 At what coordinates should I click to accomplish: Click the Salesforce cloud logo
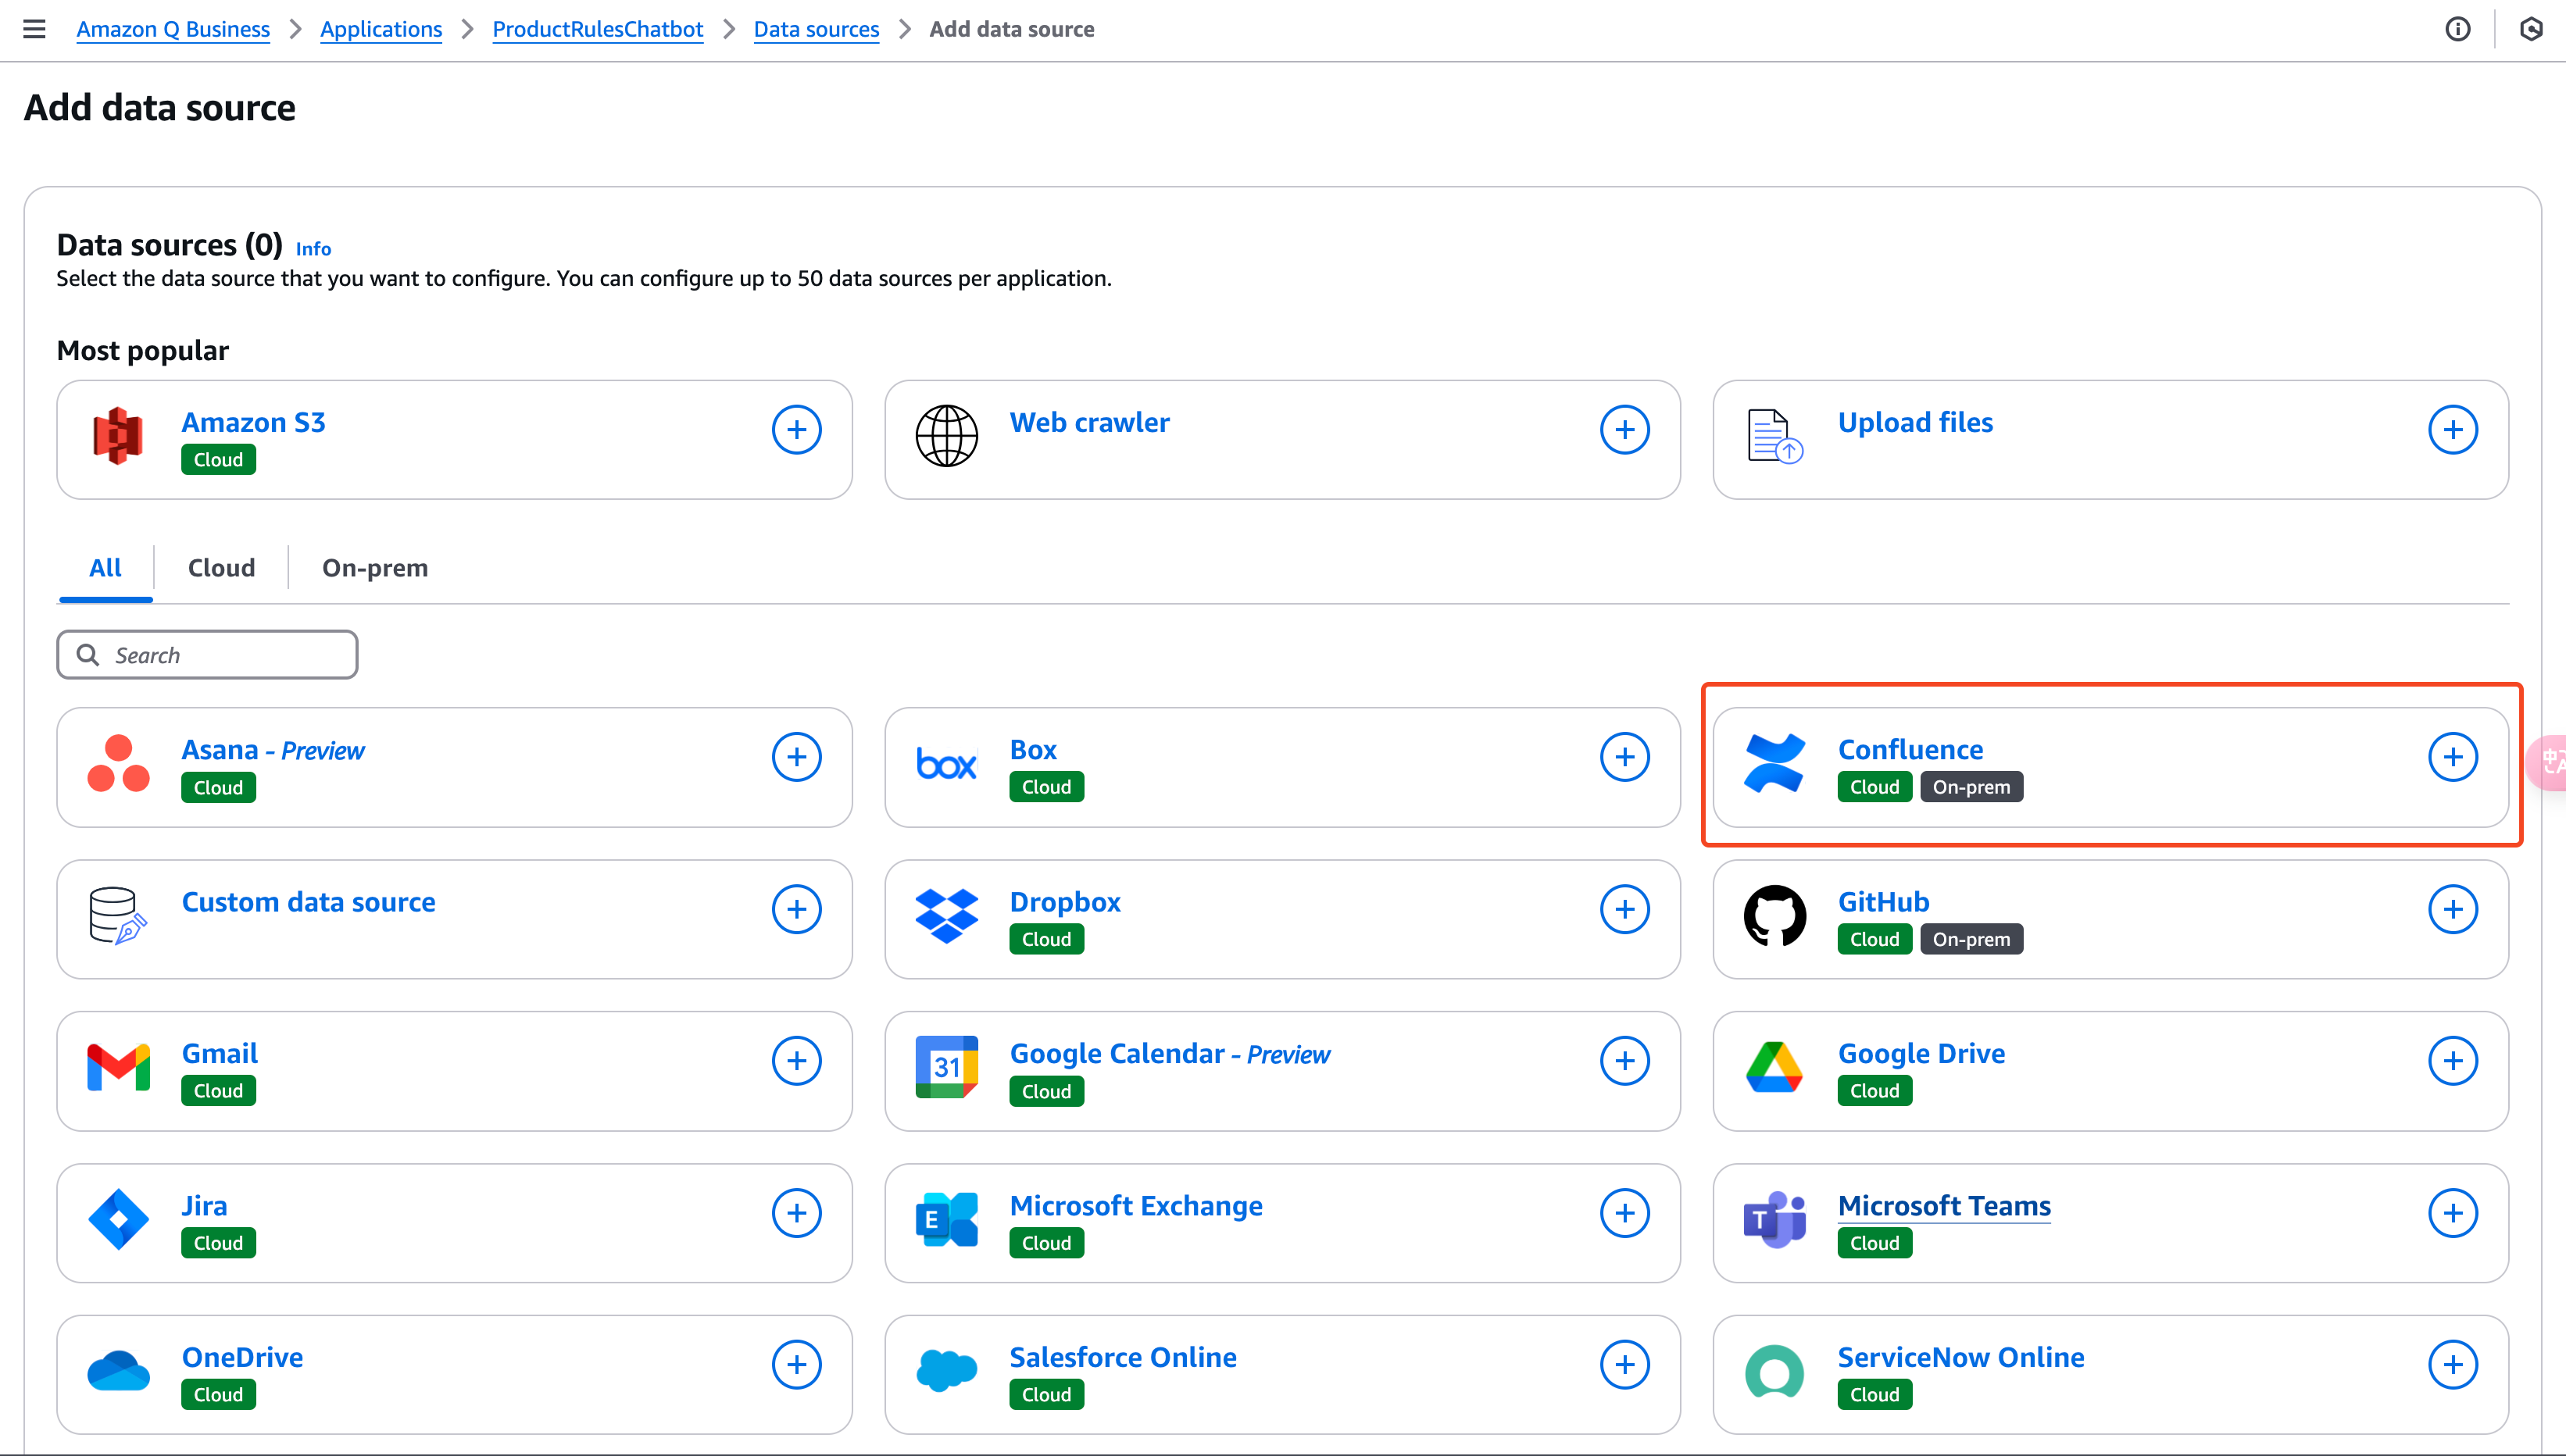[946, 1371]
